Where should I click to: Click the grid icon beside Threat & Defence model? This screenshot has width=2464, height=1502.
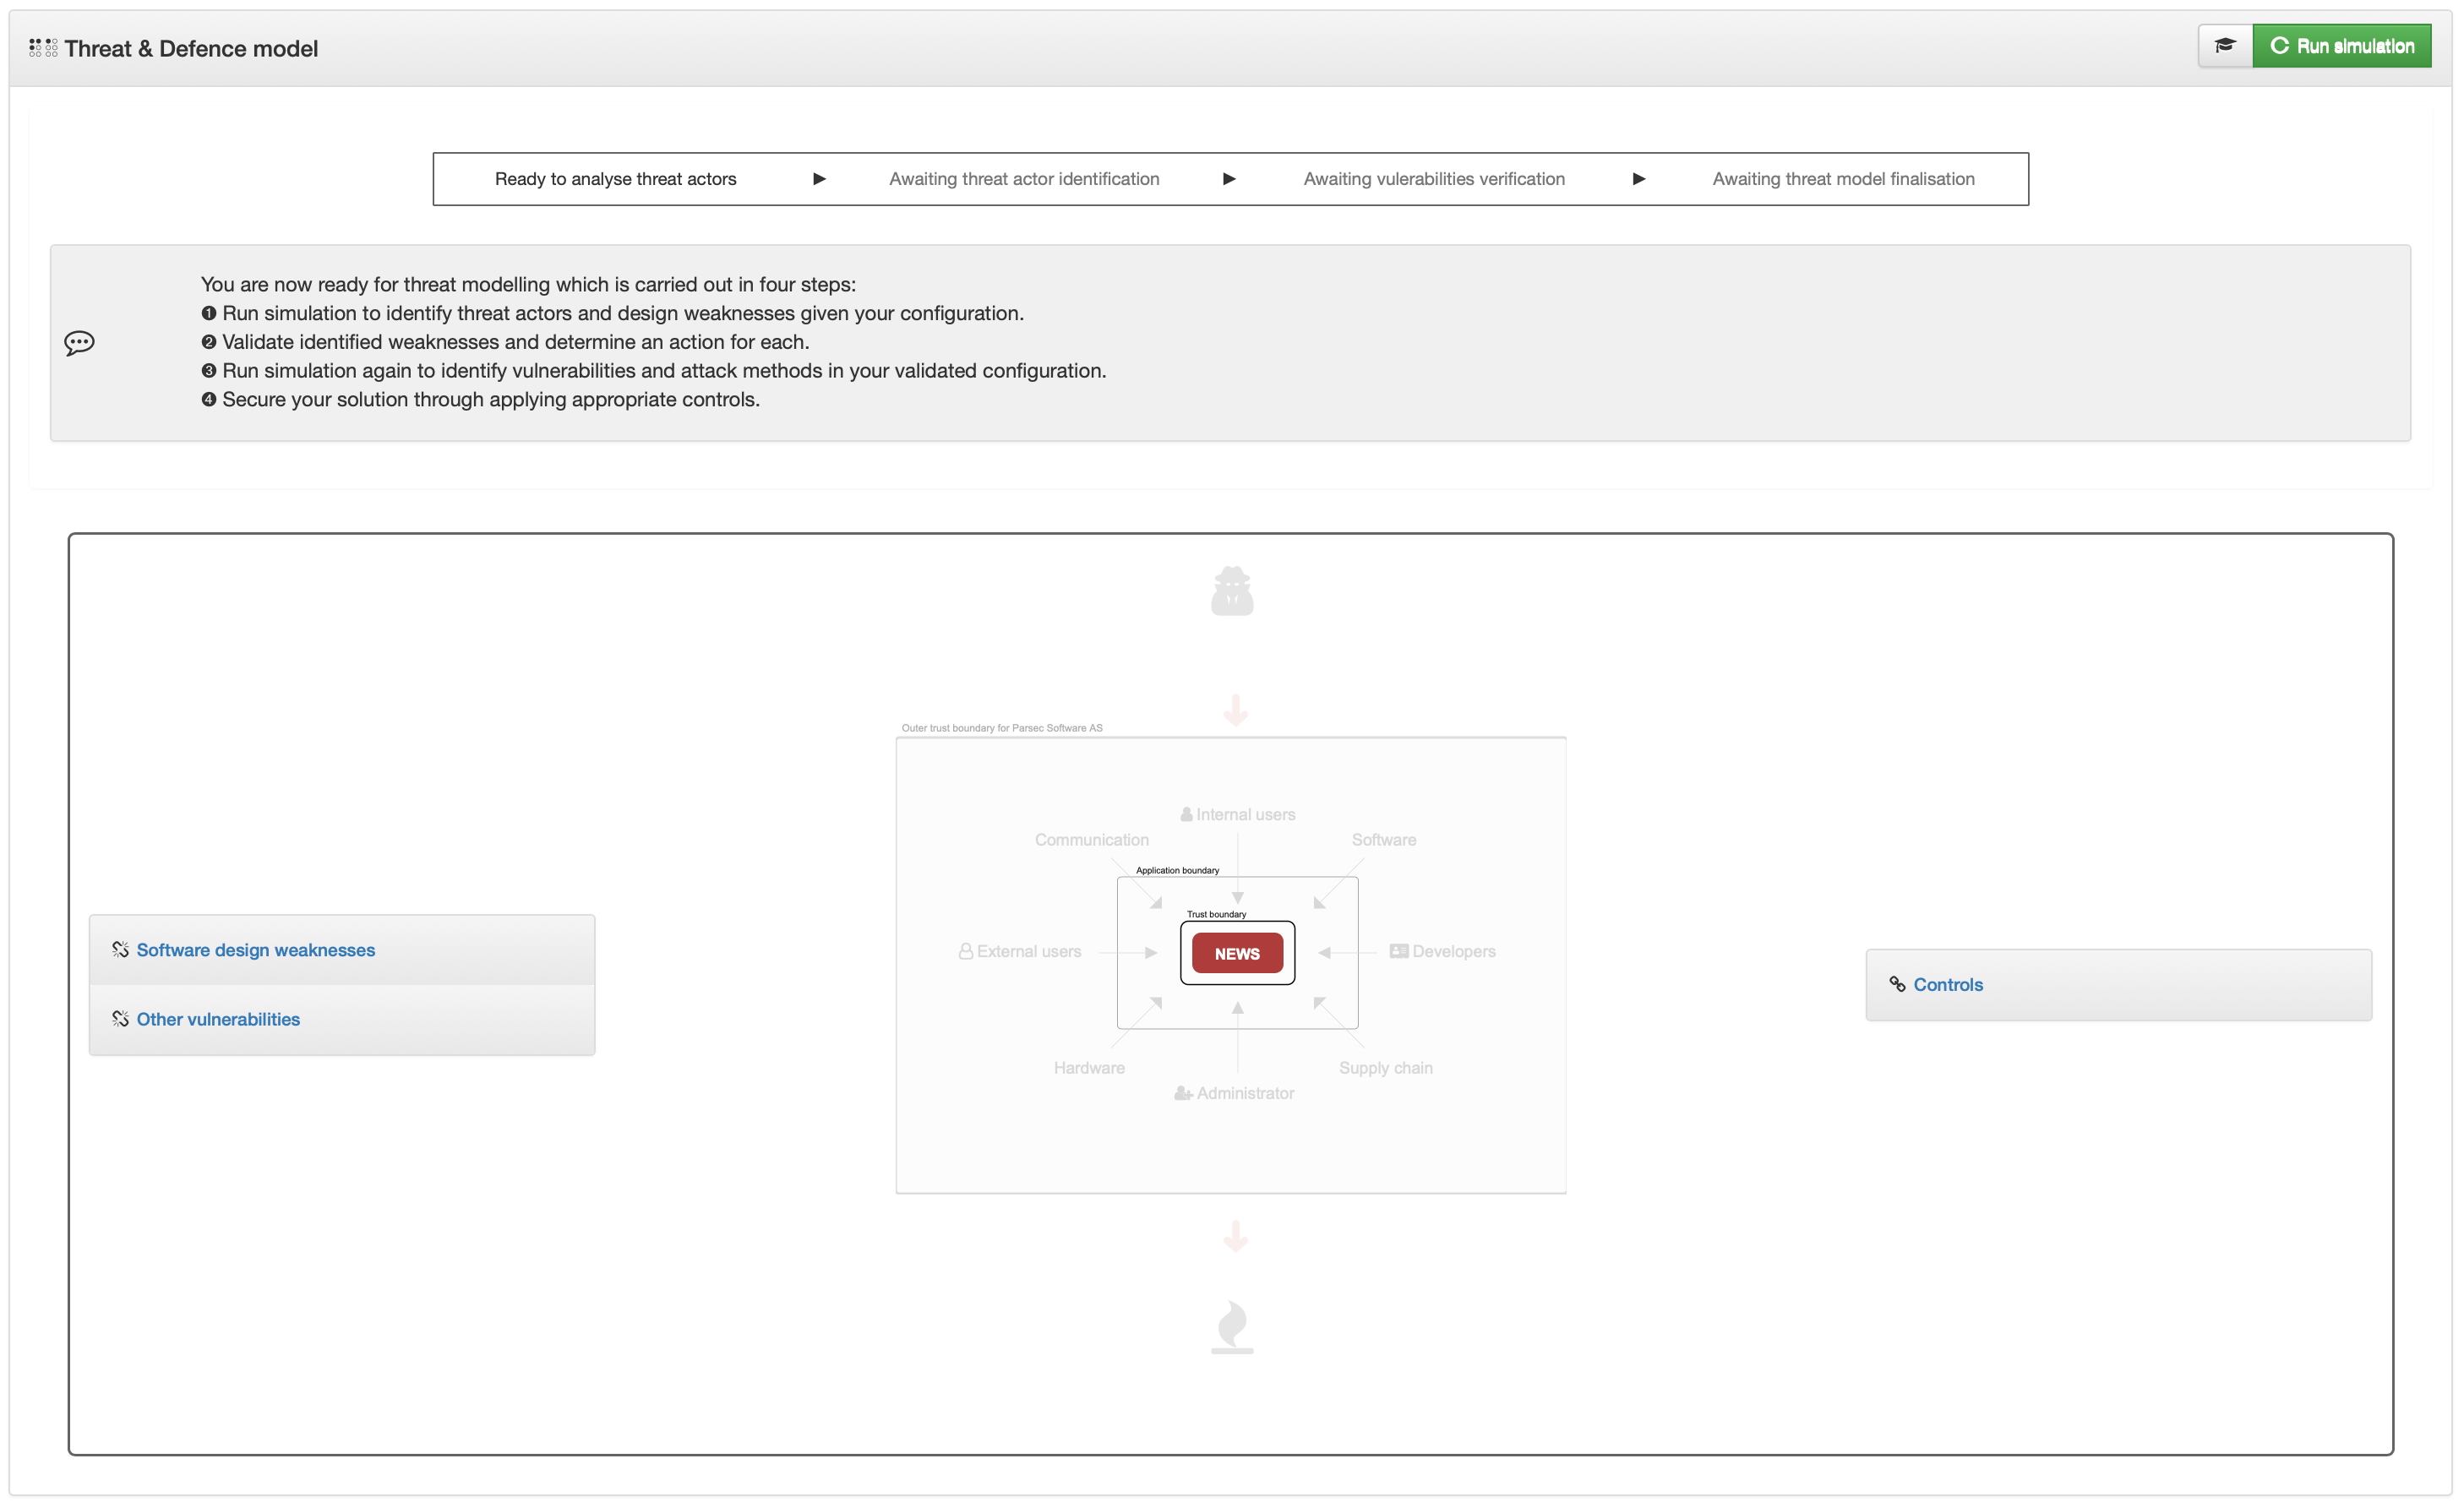click(x=43, y=48)
